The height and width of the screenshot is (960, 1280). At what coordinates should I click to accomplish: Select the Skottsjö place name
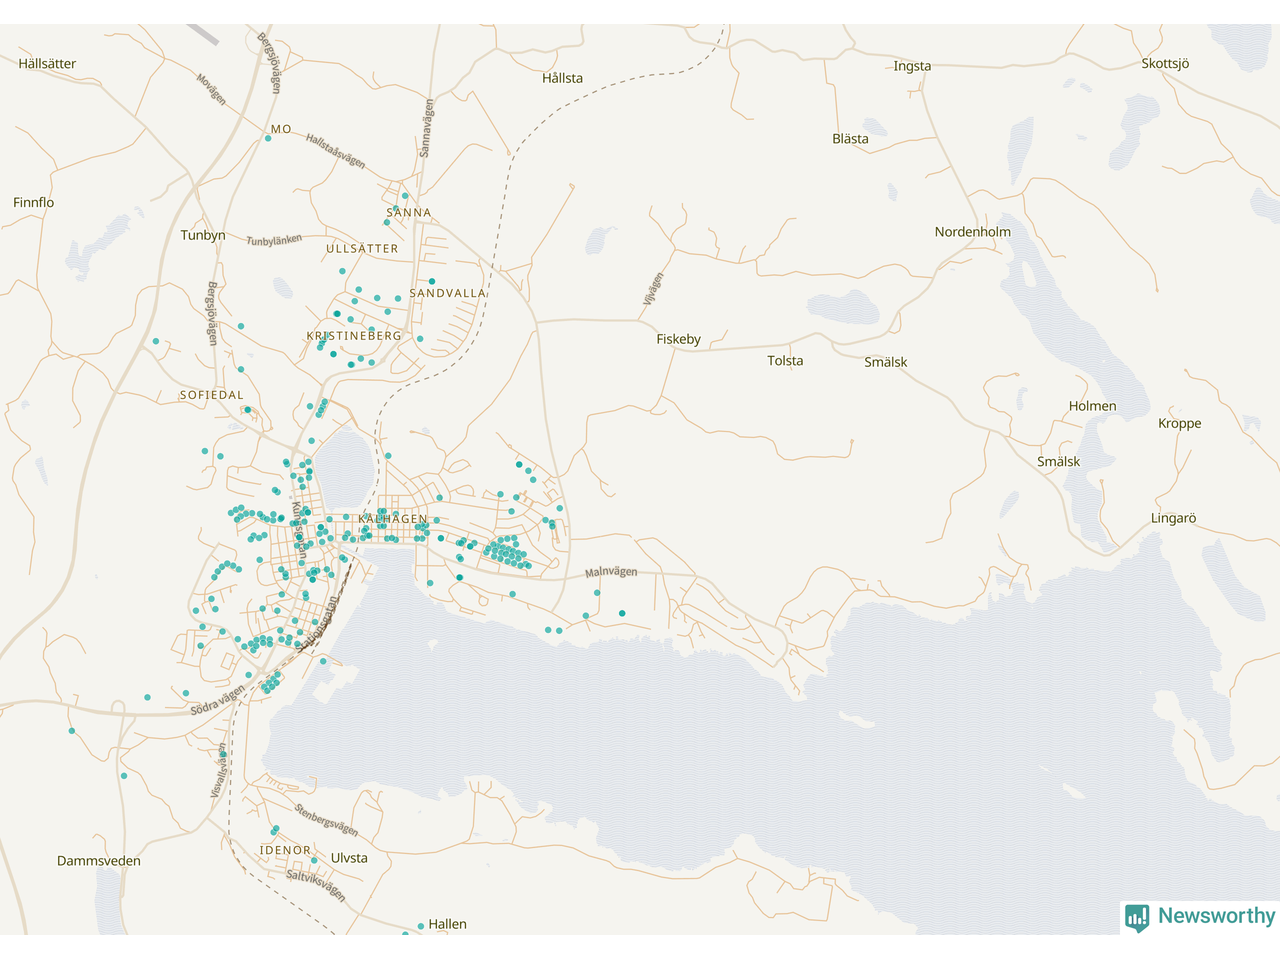tap(1165, 64)
